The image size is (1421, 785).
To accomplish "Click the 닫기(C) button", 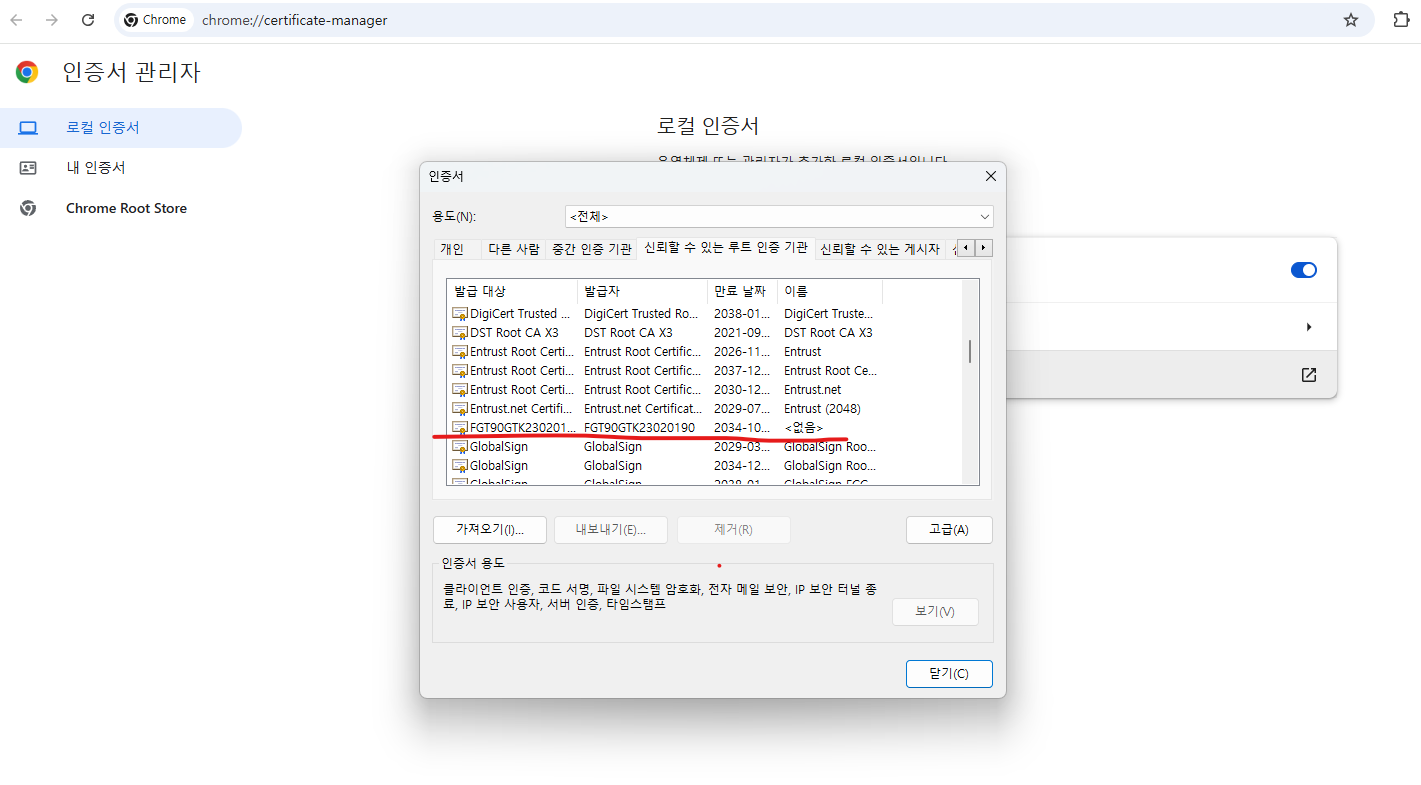I will (x=949, y=674).
